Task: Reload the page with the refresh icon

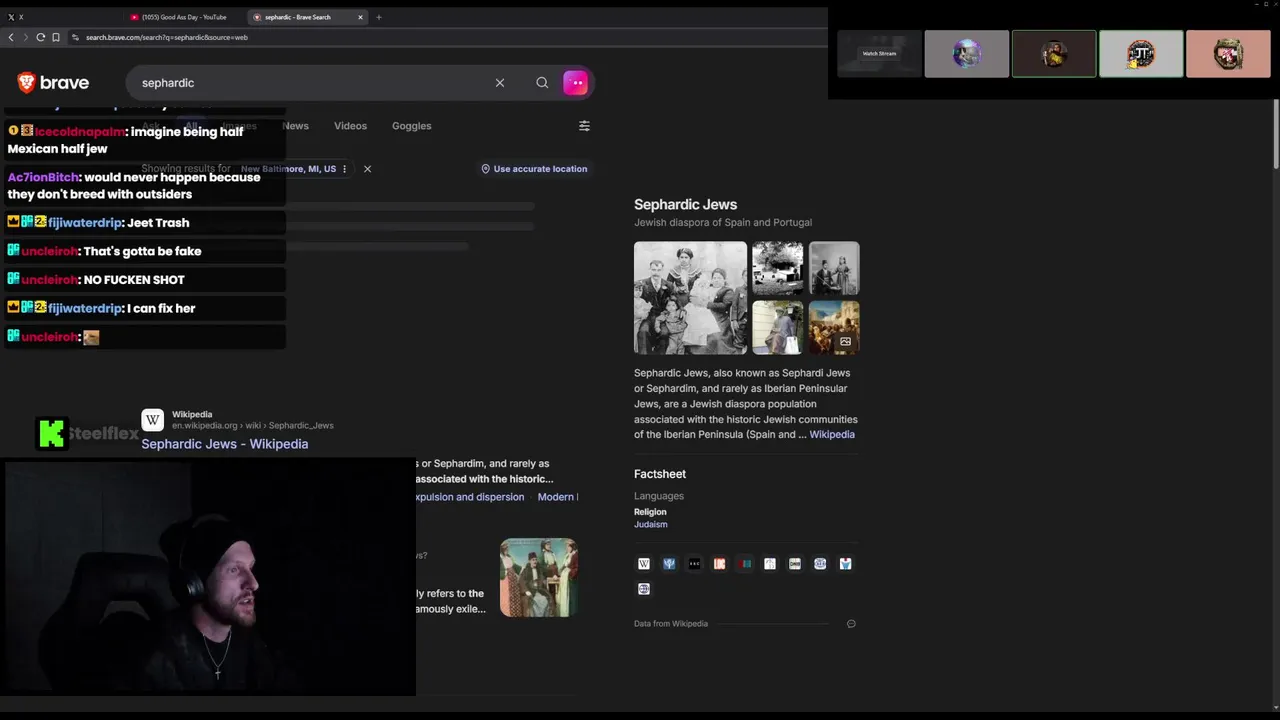Action: tap(41, 37)
